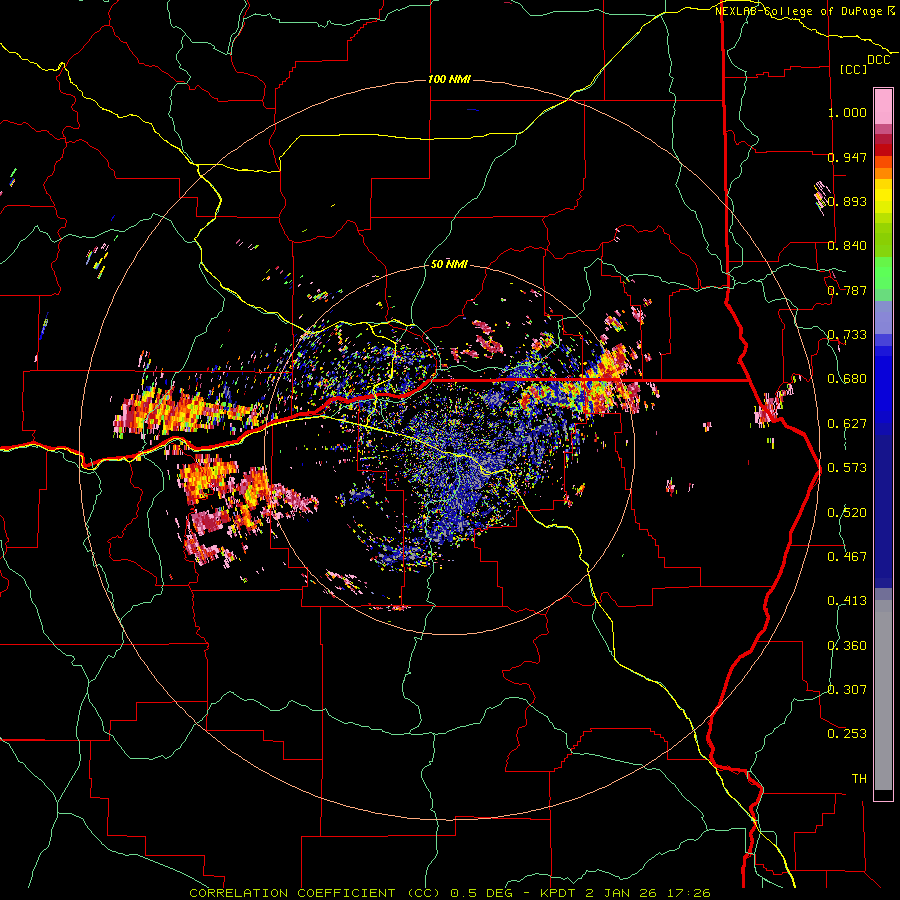Screen dimensions: 900x900
Task: Select the 0.680 scale value
Action: pyautogui.click(x=847, y=379)
